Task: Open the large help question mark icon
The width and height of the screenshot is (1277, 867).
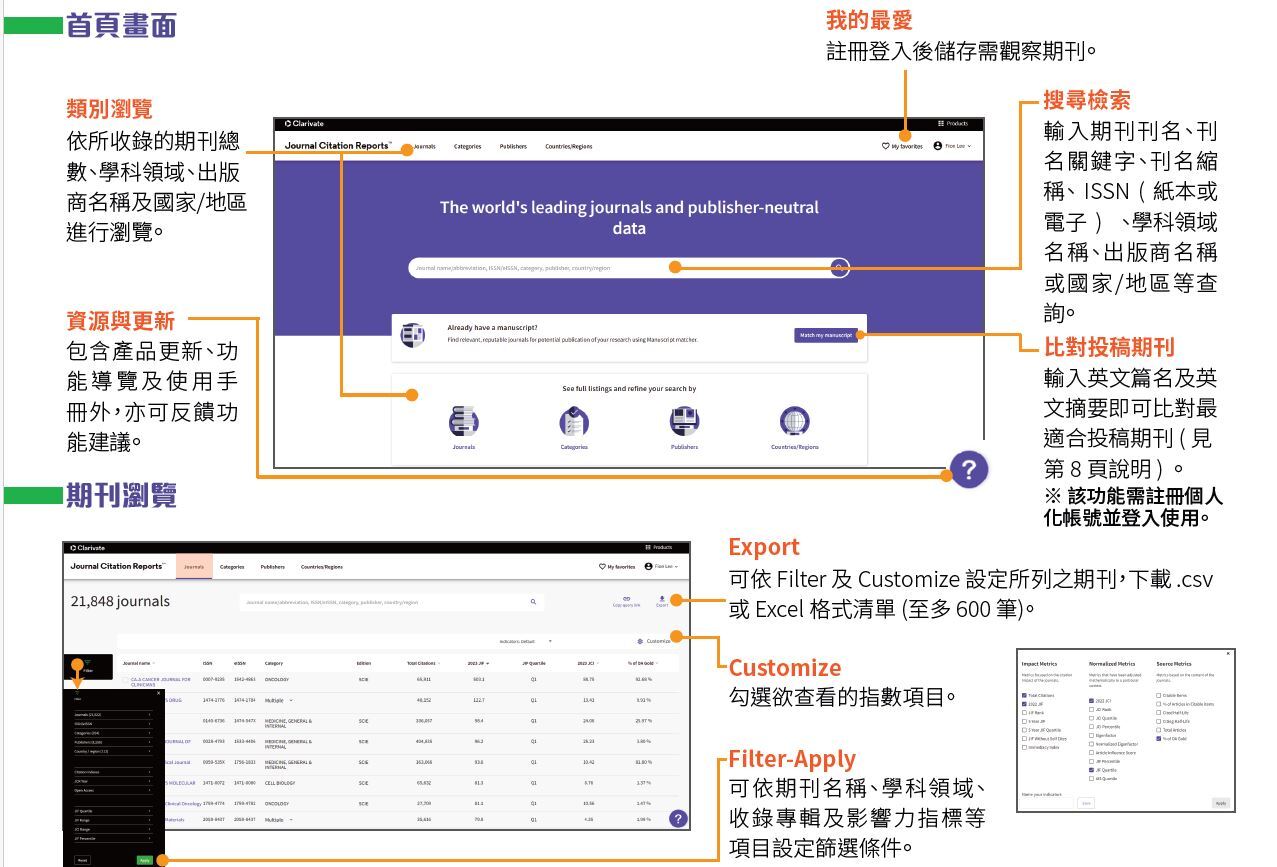Action: [968, 469]
